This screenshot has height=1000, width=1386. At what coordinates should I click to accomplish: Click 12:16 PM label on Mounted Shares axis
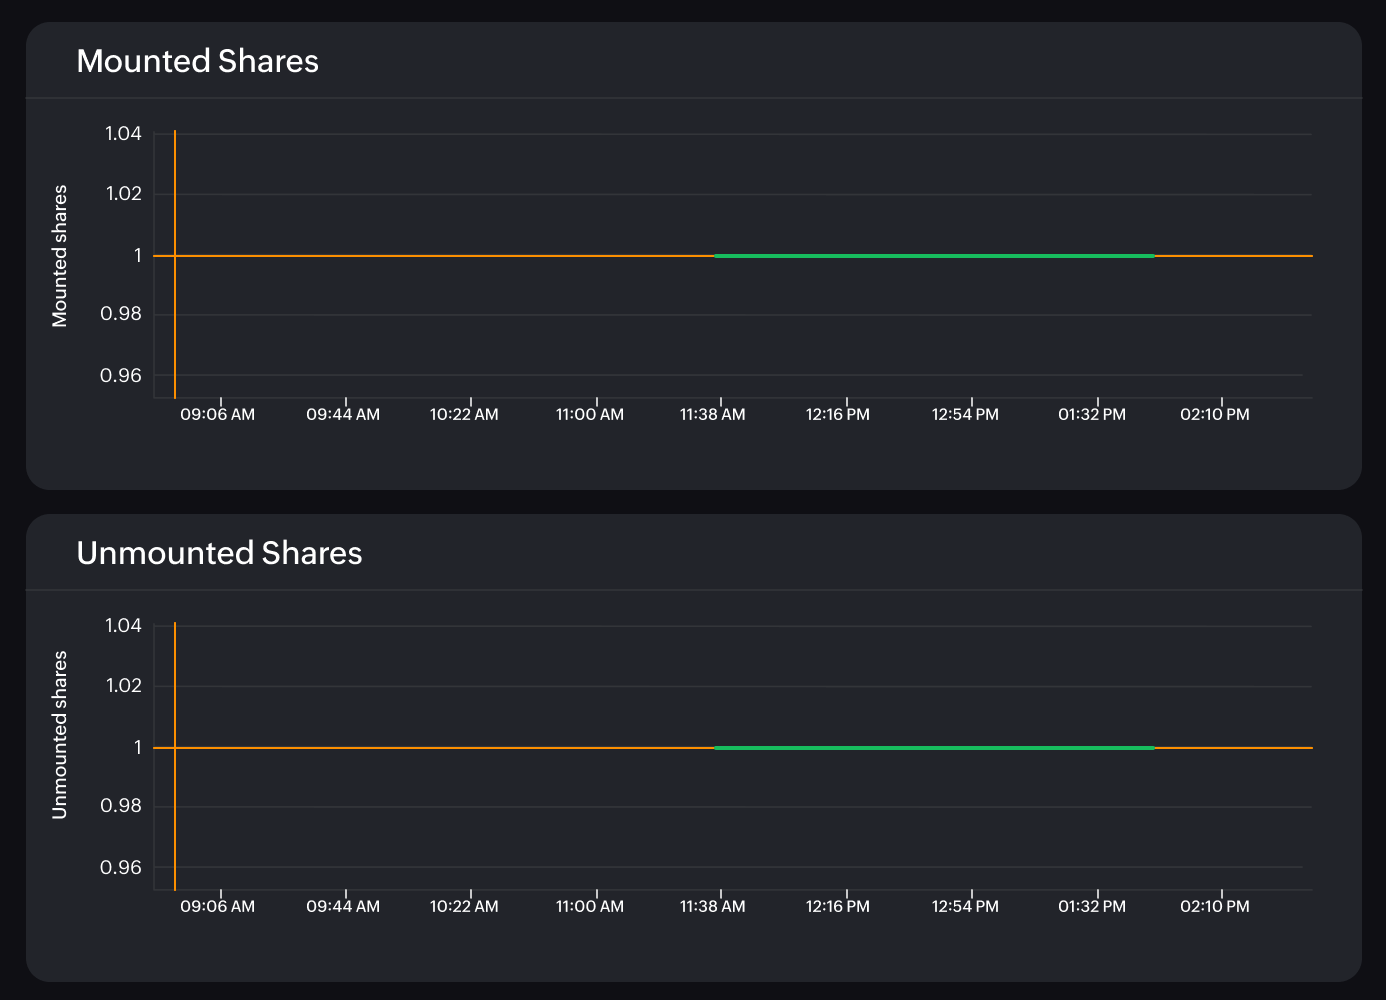tap(838, 414)
